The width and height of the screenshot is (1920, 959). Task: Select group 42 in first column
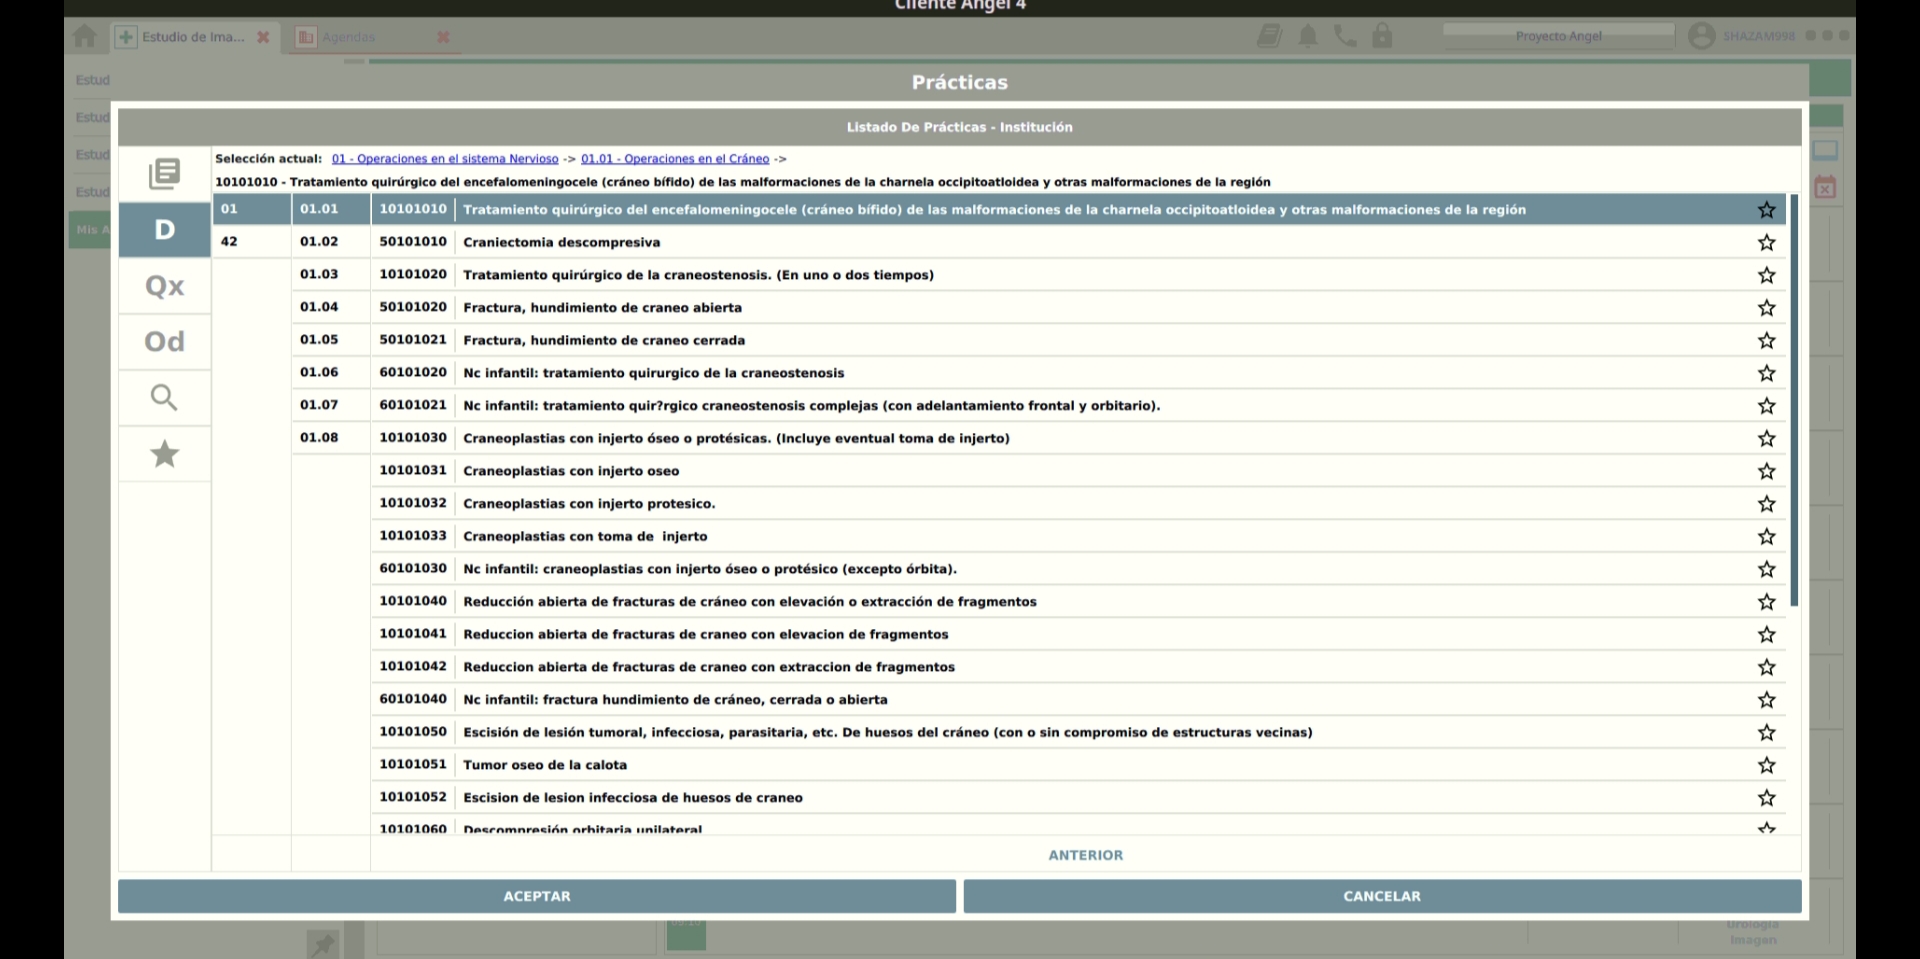251,241
